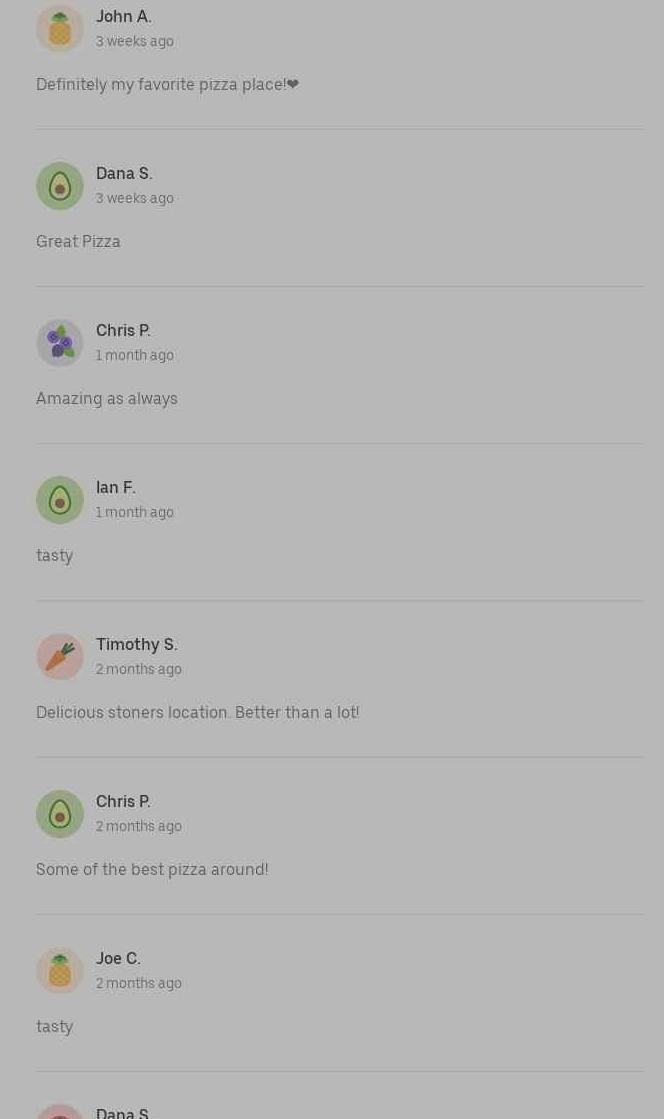The width and height of the screenshot is (664, 1119).
Task: Click '2 months ago' under Joe C.
Action: click(x=138, y=983)
